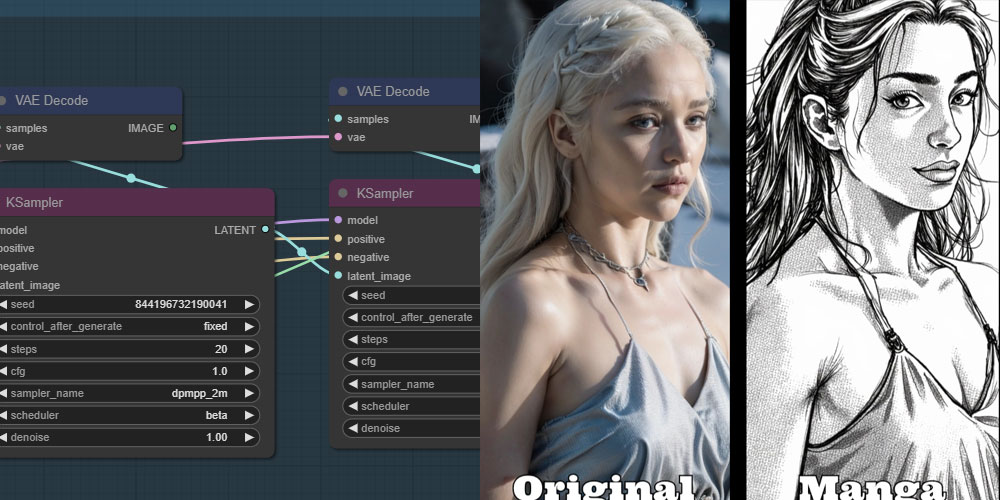Increase steps with right arrow on left KSampler
This screenshot has height=500, width=1000.
coord(249,349)
